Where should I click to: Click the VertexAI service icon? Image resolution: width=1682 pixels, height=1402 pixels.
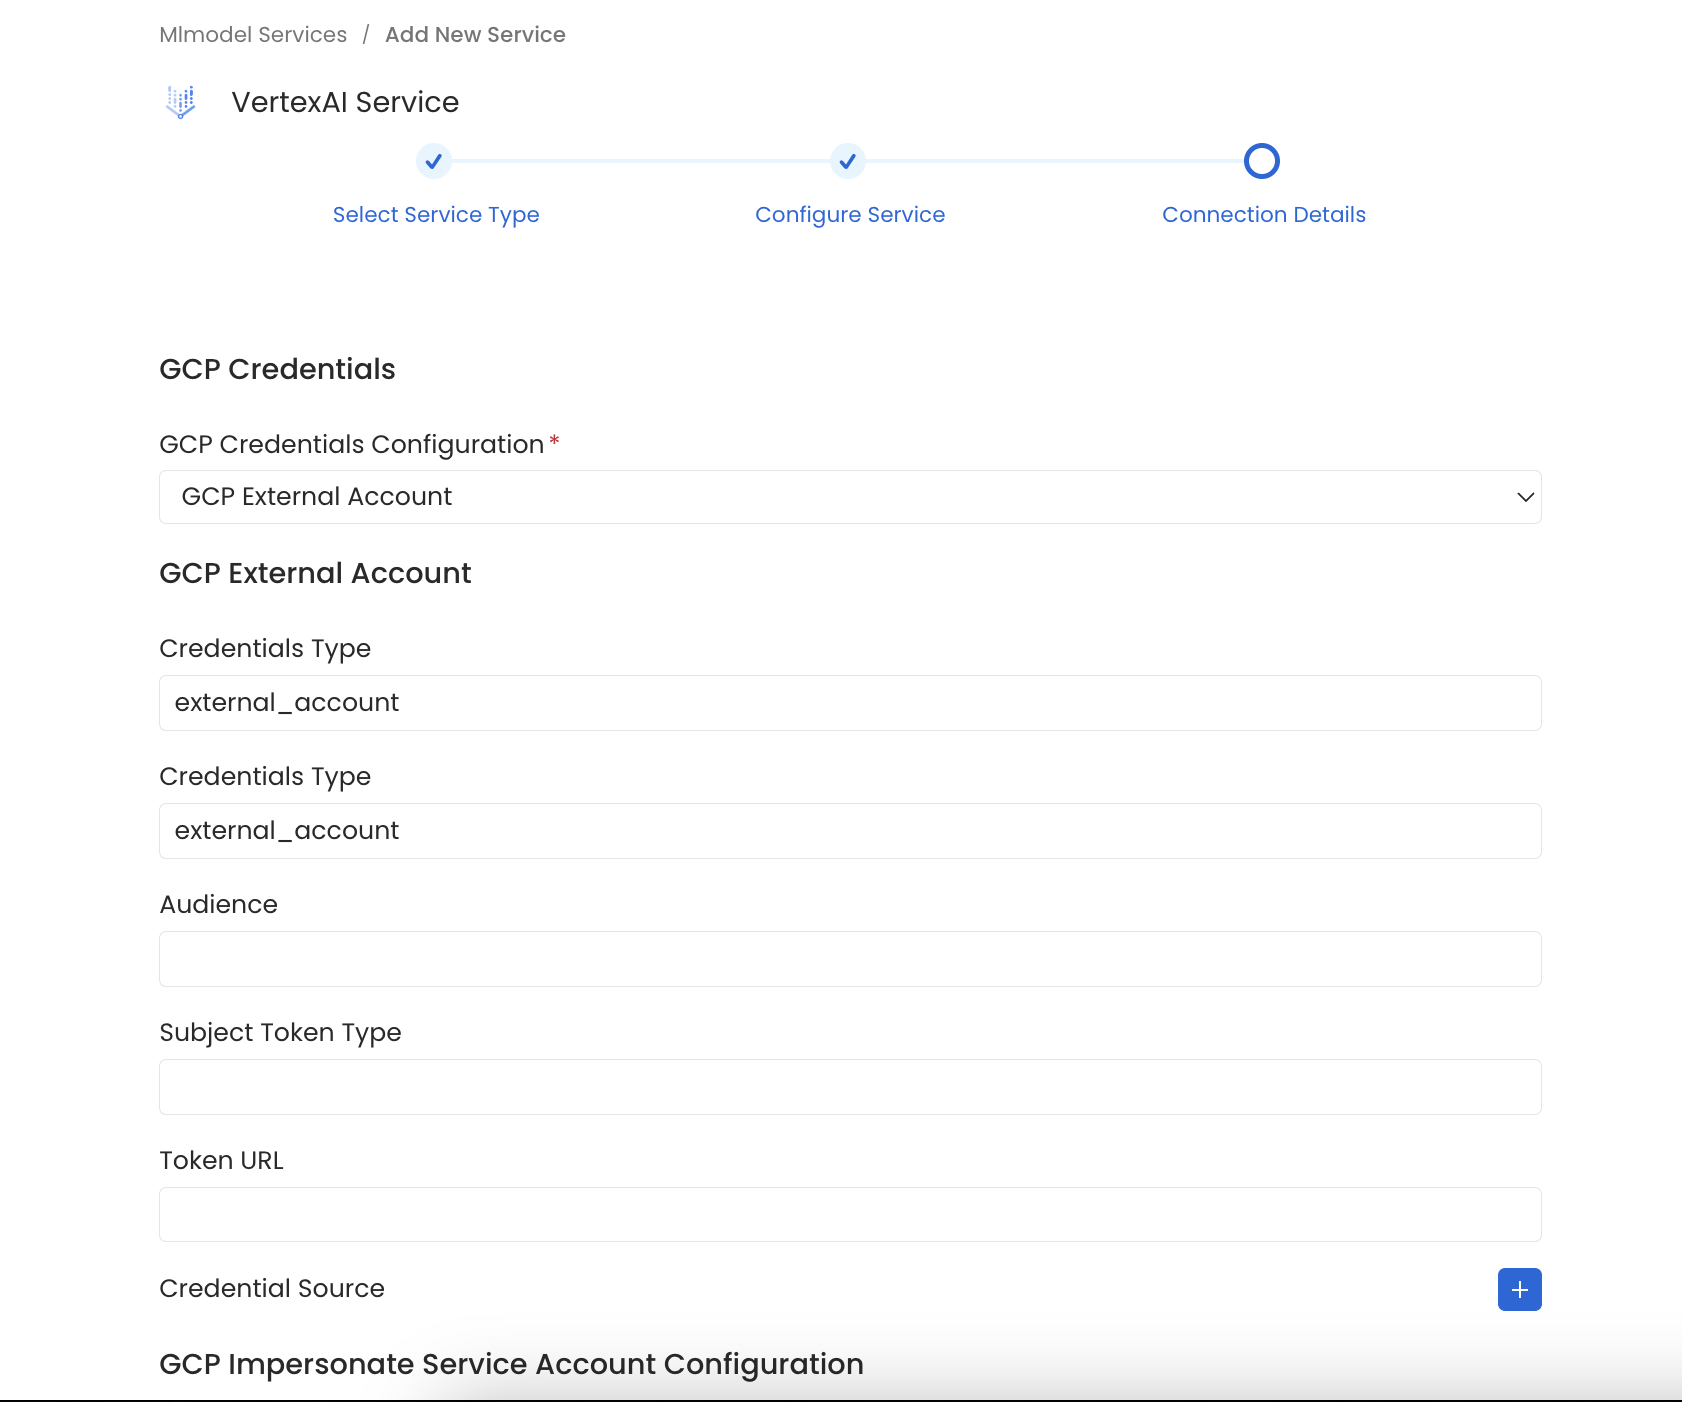pos(181,101)
